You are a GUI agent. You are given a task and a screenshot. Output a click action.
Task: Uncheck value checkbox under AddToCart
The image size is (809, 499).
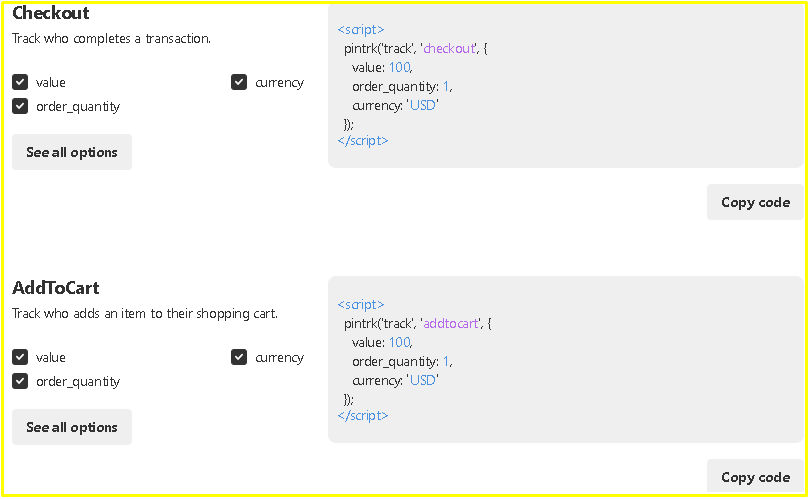(20, 357)
